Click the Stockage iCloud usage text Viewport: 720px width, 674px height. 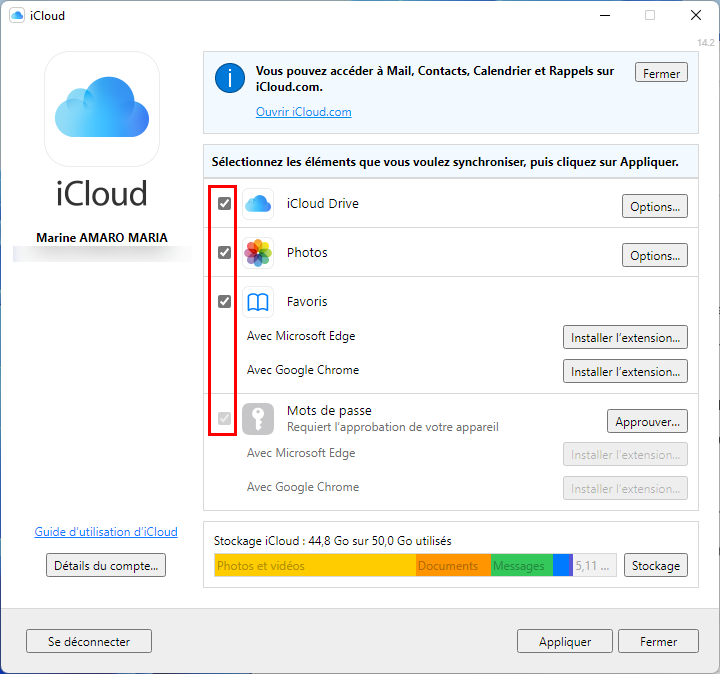(332, 541)
